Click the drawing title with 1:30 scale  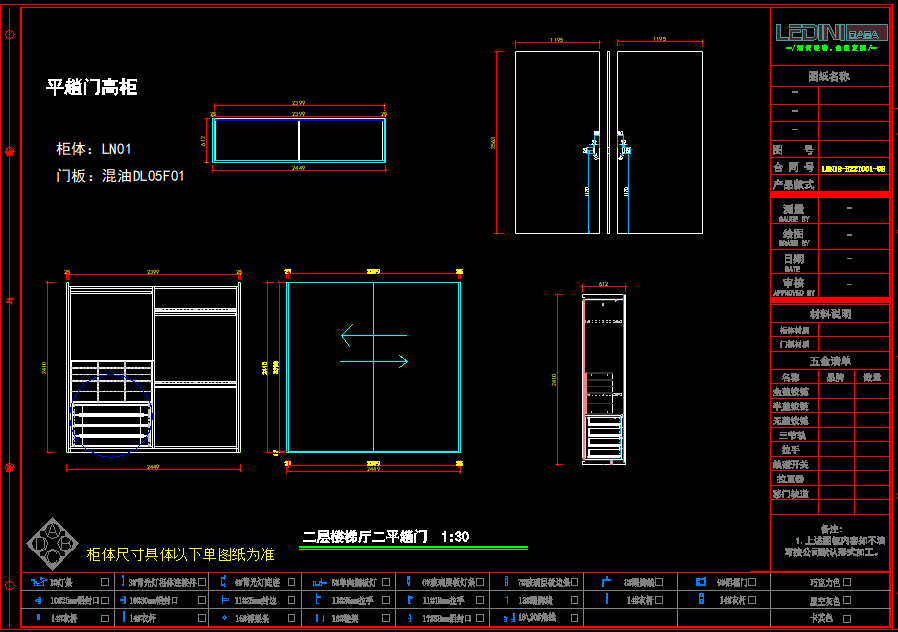tap(386, 537)
